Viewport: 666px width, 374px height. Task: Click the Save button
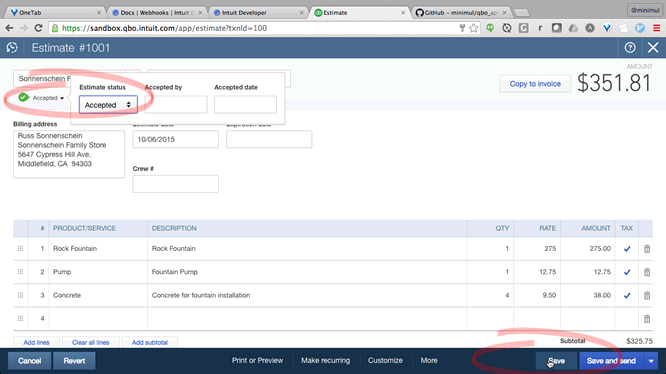(556, 361)
